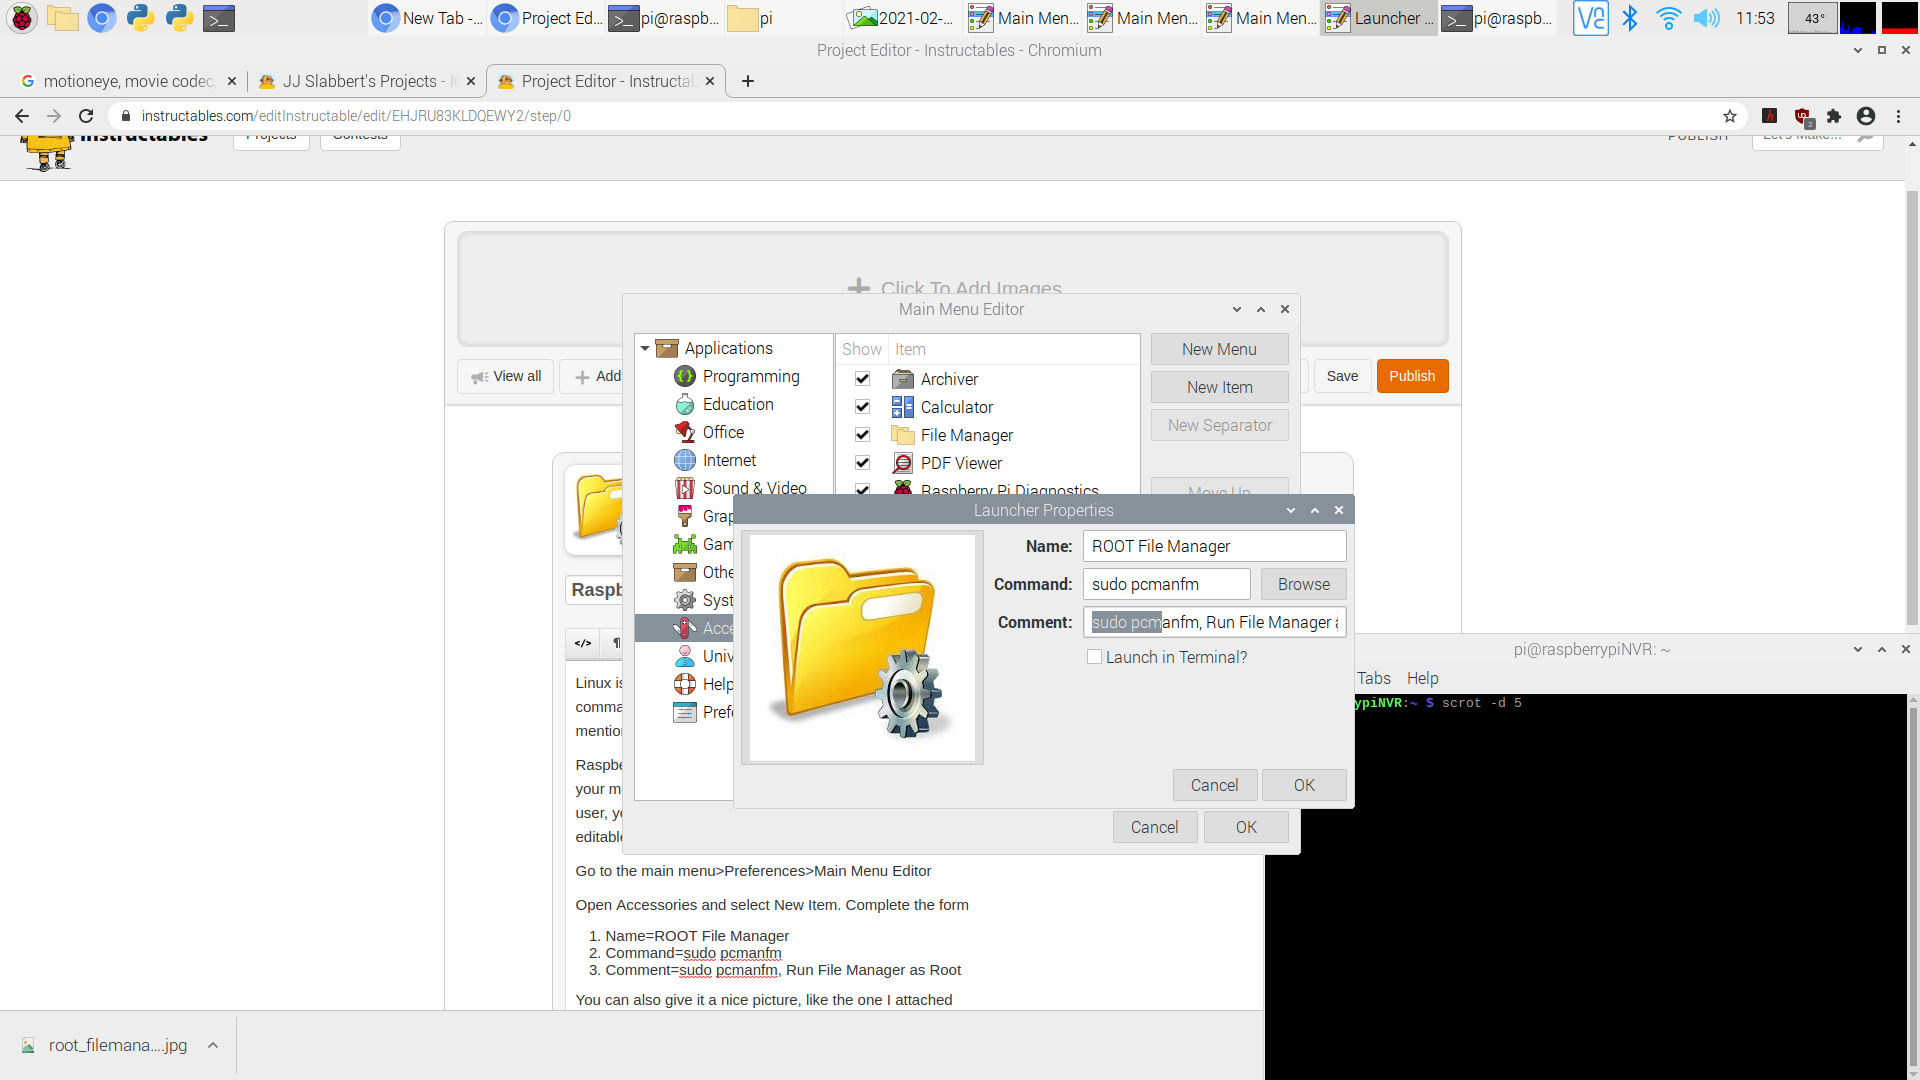Click the Archiver icon in menu list
This screenshot has height=1080, width=1920.
click(x=902, y=378)
